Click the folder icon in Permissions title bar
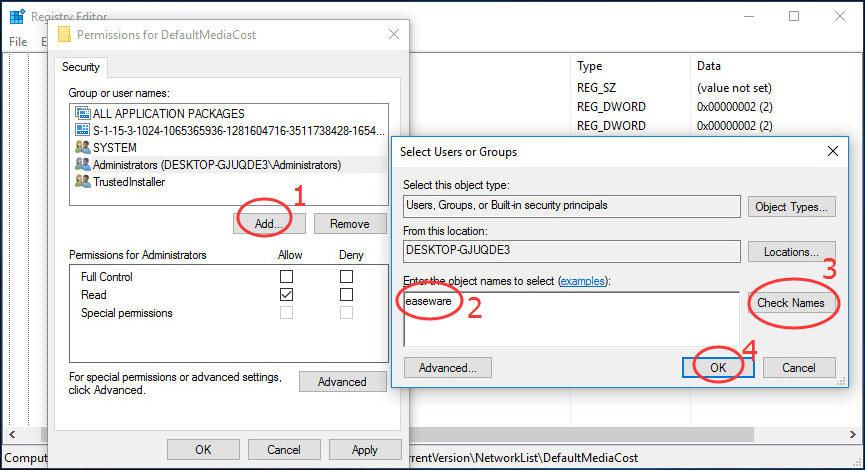This screenshot has width=865, height=470. 65,35
